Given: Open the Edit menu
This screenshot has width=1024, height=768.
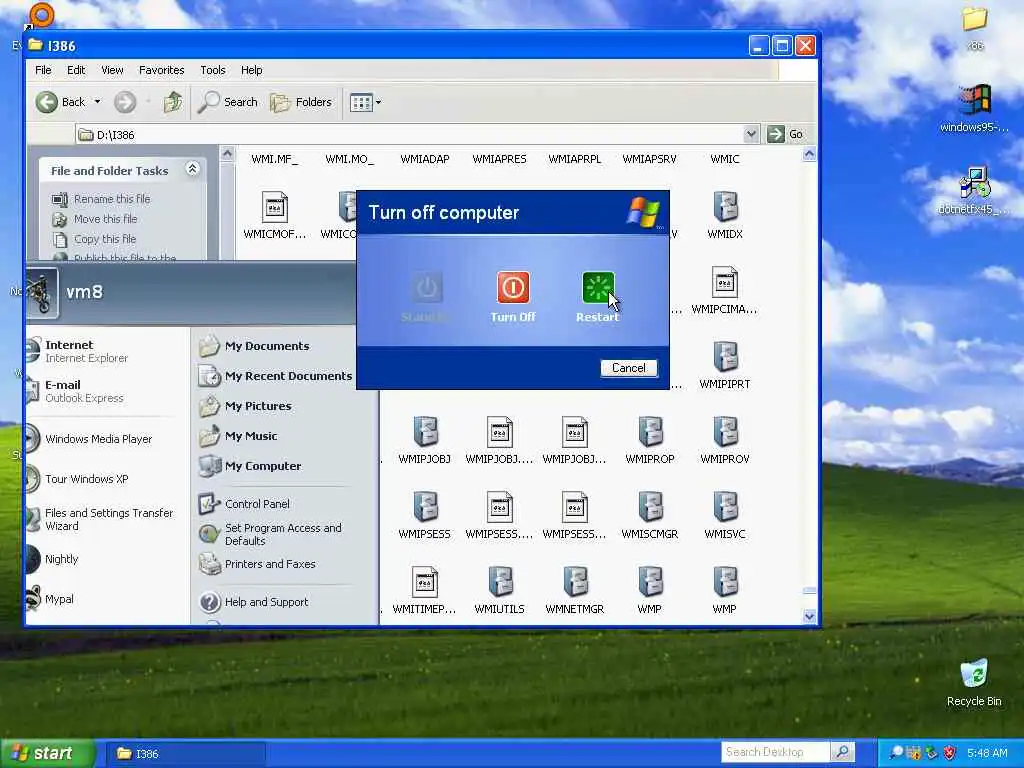Looking at the screenshot, I should pyautogui.click(x=76, y=70).
